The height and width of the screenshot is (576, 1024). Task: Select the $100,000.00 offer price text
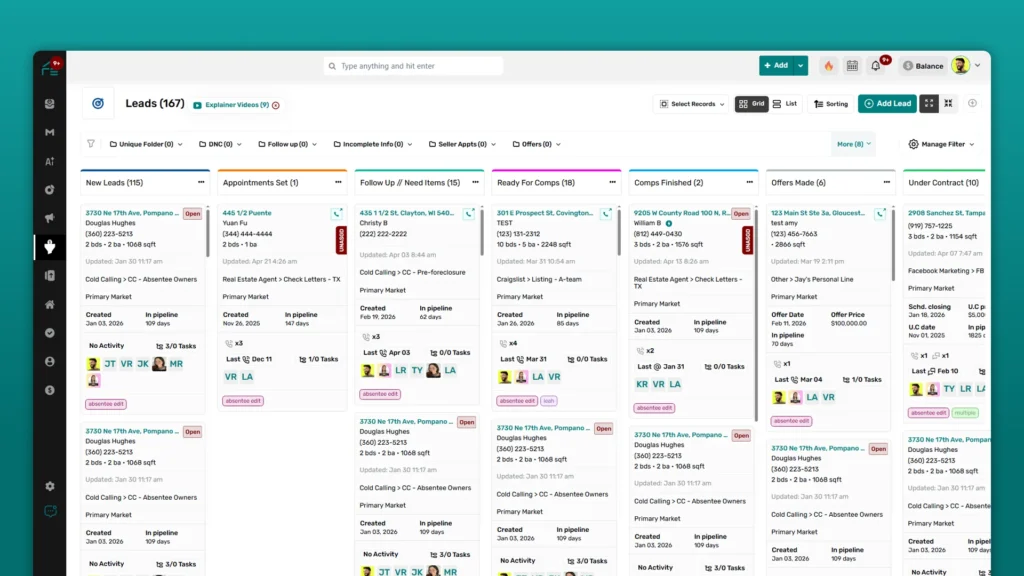tap(849, 323)
